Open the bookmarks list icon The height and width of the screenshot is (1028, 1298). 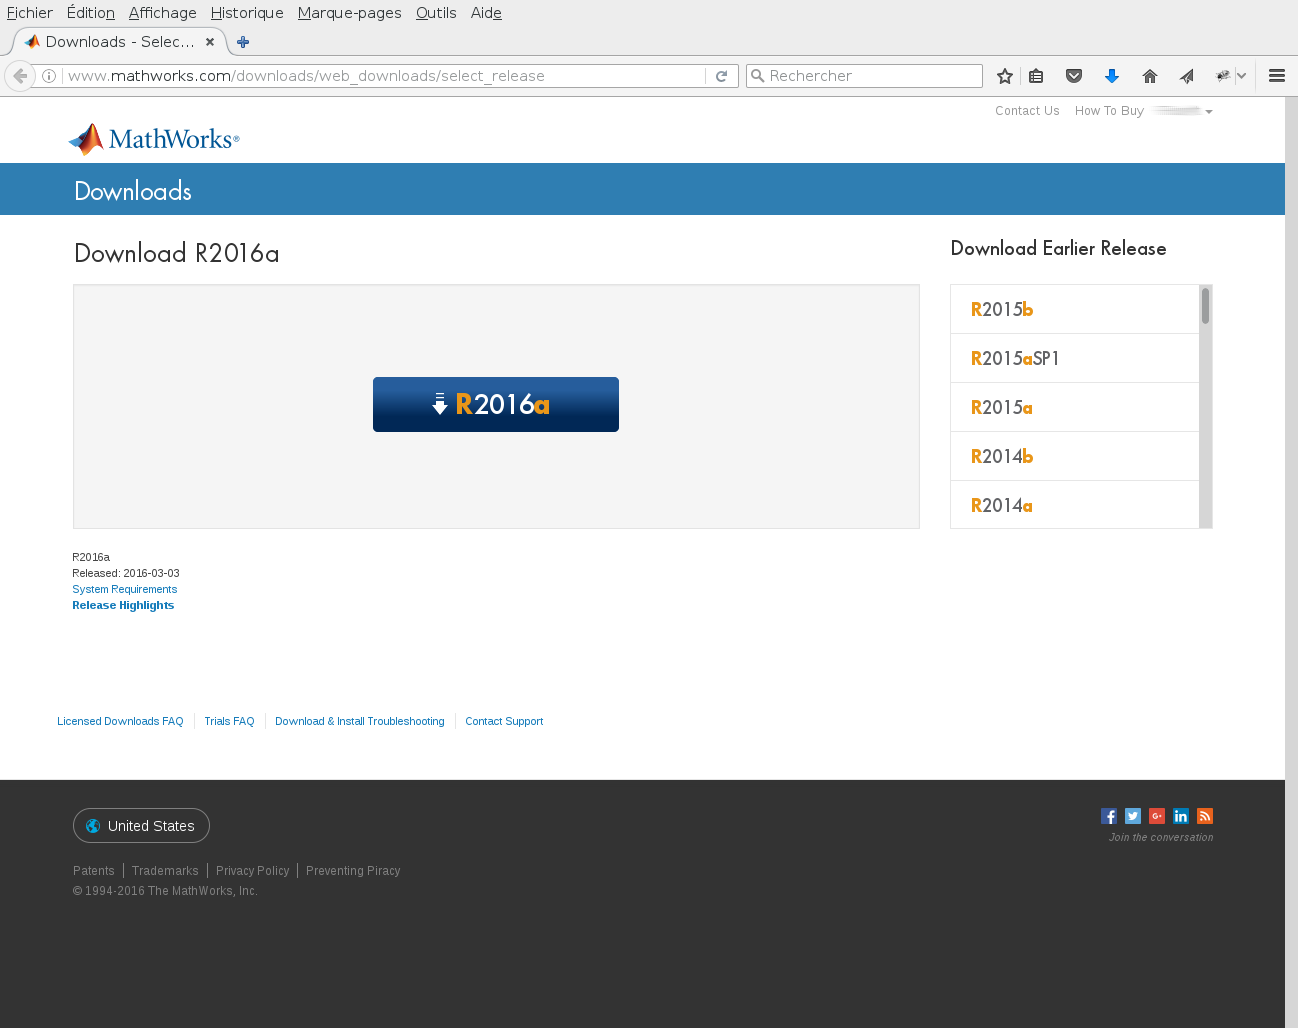coord(1036,76)
